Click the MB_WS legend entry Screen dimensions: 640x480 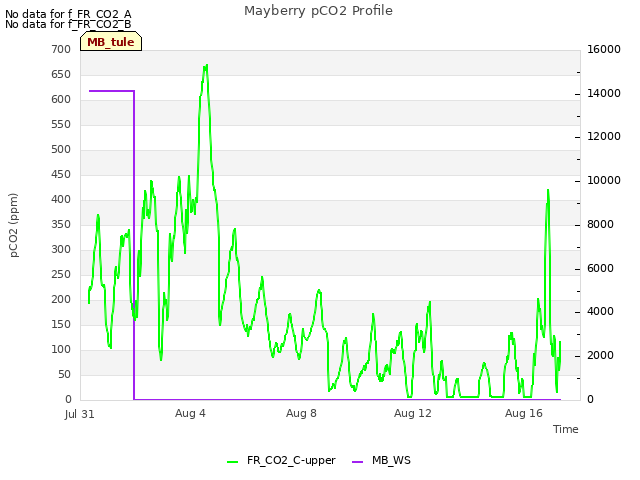click(x=381, y=461)
